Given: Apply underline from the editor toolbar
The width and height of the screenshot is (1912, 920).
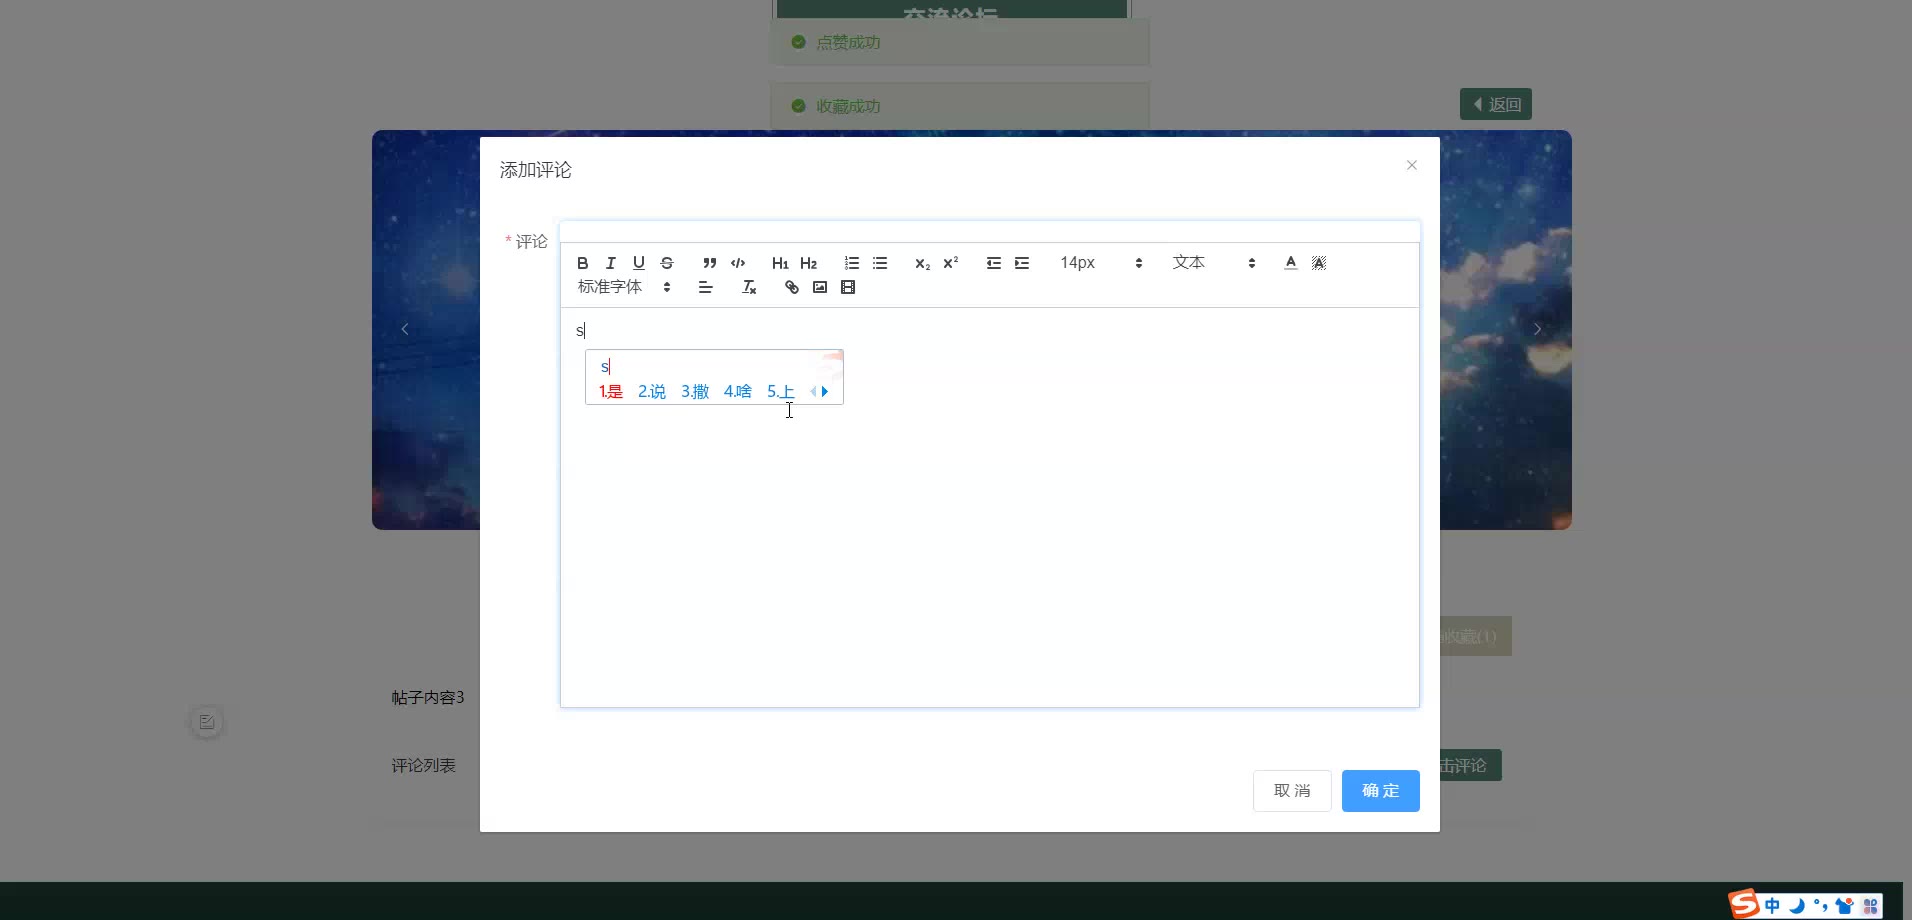Looking at the screenshot, I should coord(639,263).
